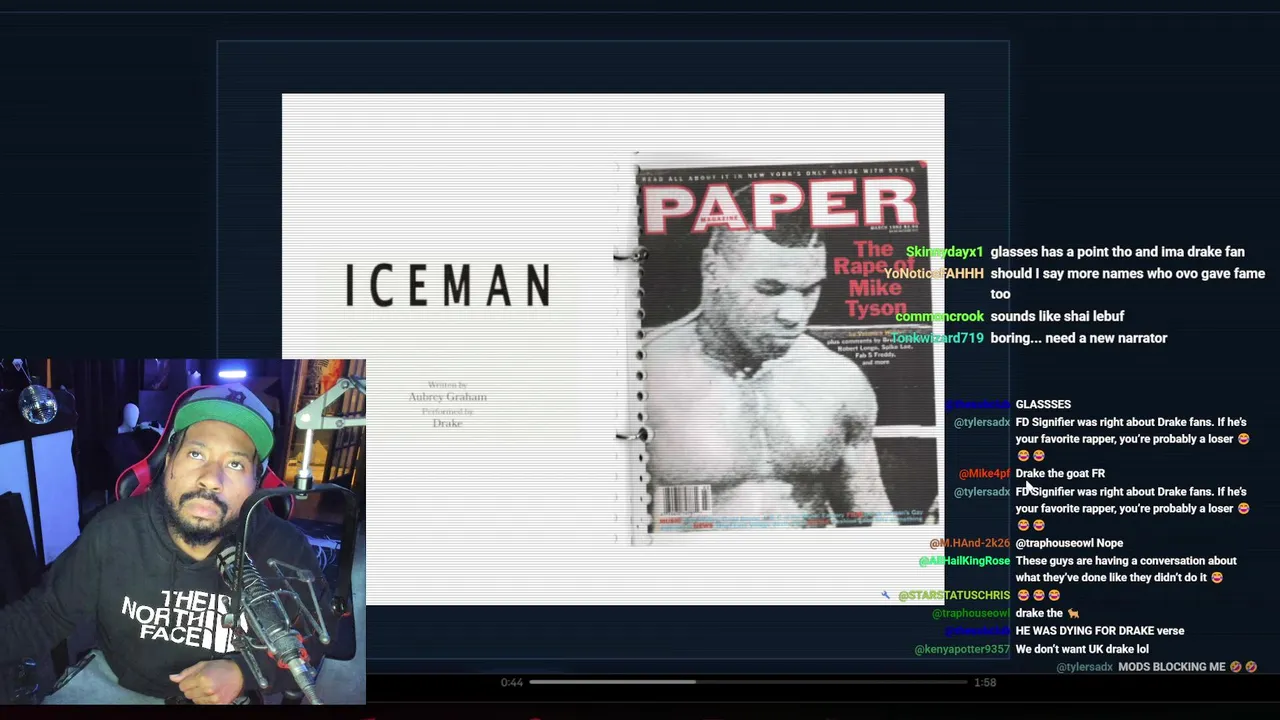1280x720 pixels.
Task: Click the '@traphouseowl Nope' reply message
Action: tap(1069, 543)
